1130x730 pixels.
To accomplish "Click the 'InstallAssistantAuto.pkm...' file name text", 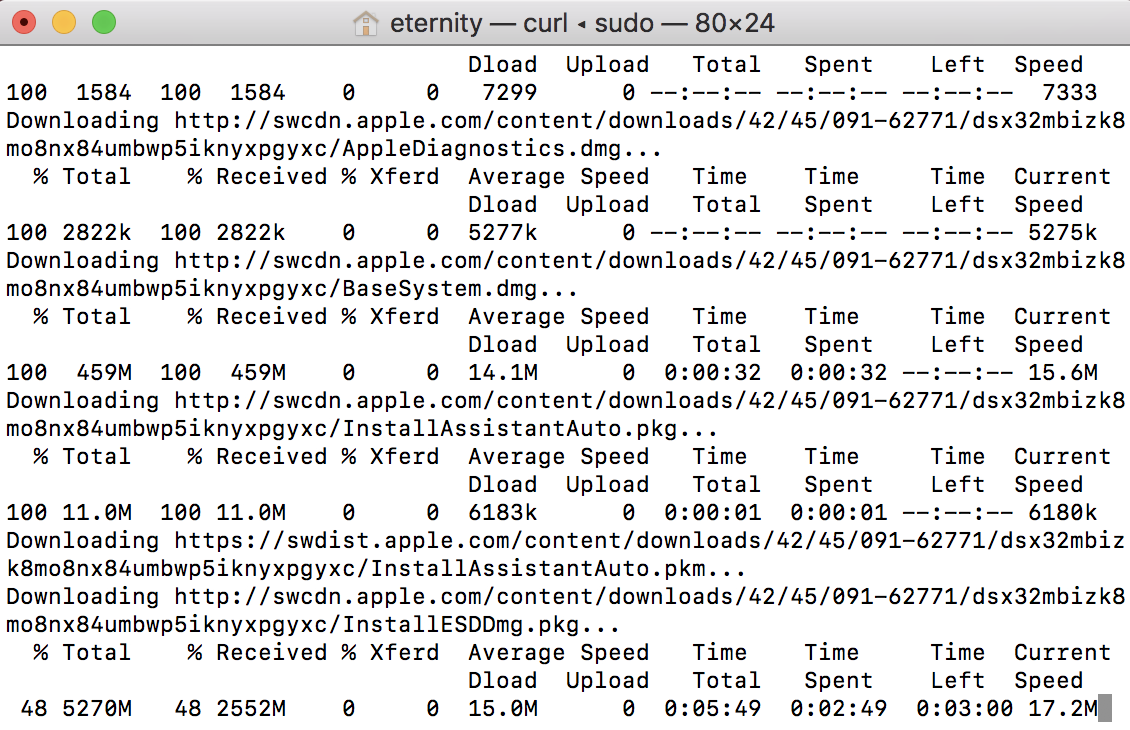I will pyautogui.click(x=558, y=569).
